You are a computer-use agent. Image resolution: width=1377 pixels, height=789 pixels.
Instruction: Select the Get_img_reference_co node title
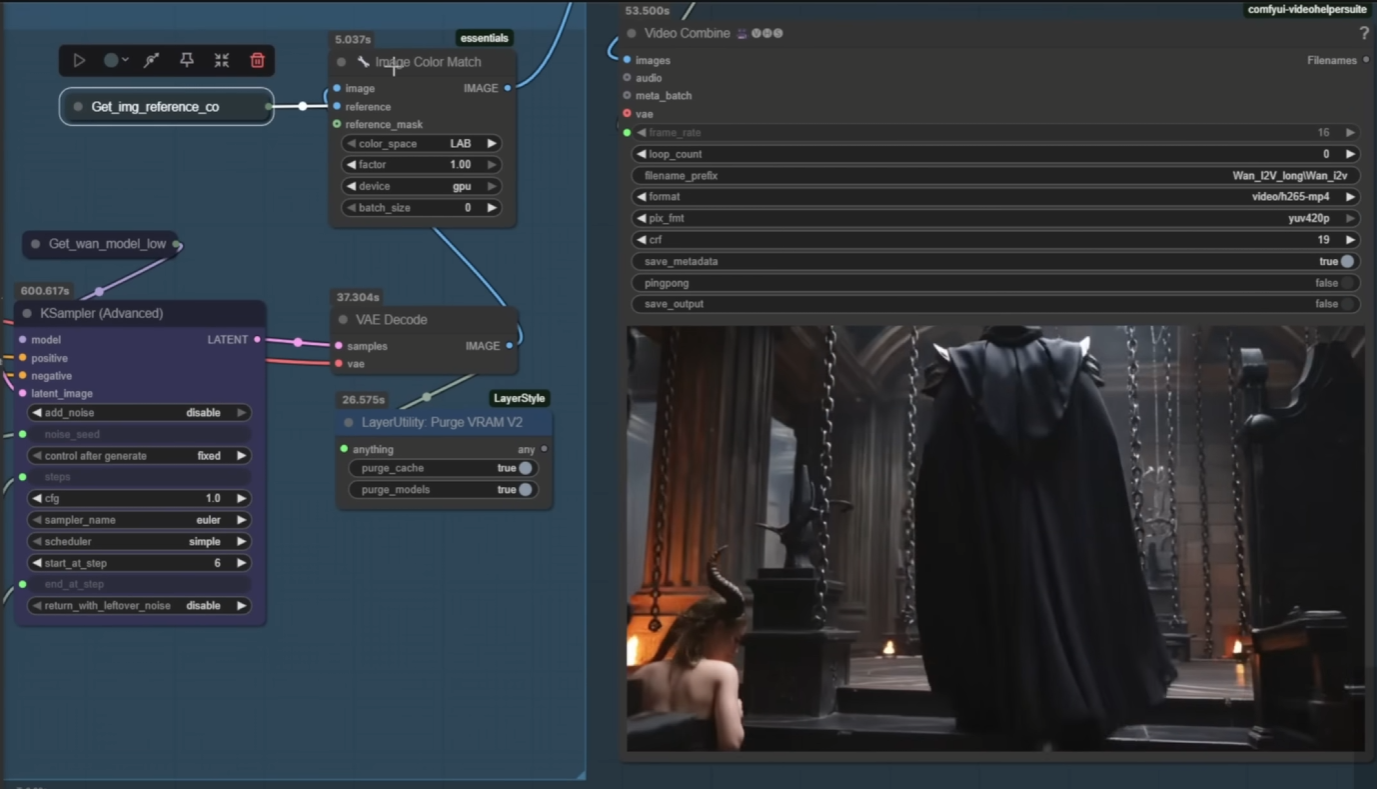tap(155, 107)
